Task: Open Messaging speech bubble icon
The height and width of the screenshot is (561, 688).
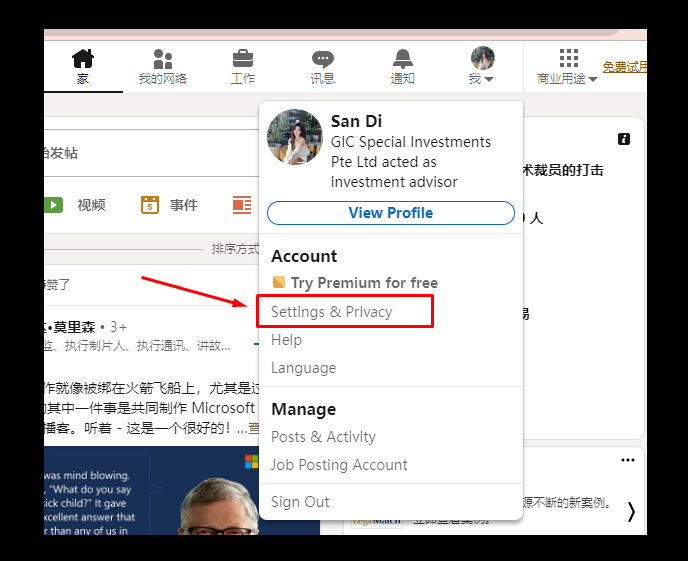Action: (x=322, y=59)
